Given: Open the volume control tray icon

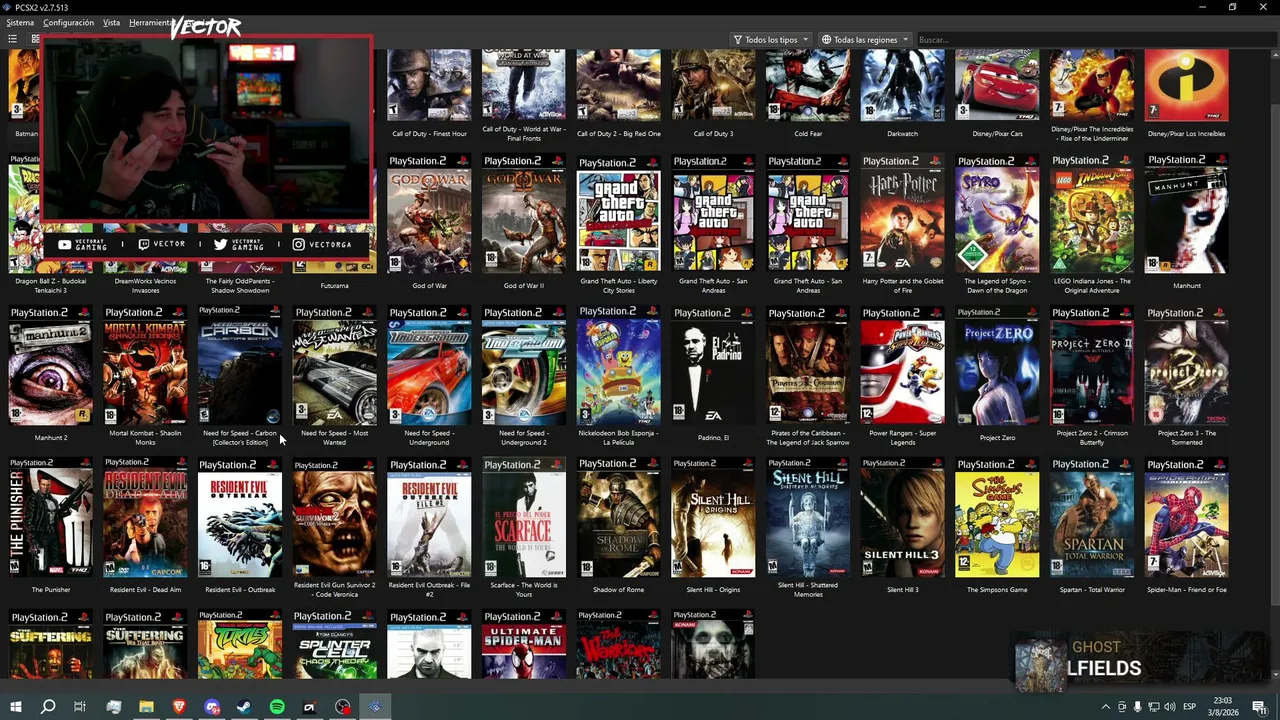Looking at the screenshot, I should (x=1169, y=707).
